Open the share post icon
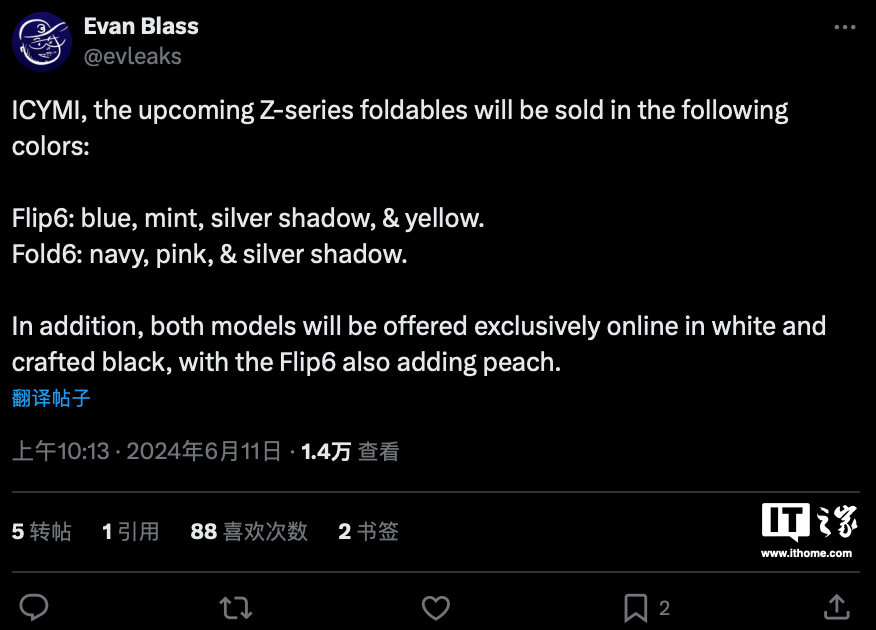876x630 pixels. coord(836,606)
